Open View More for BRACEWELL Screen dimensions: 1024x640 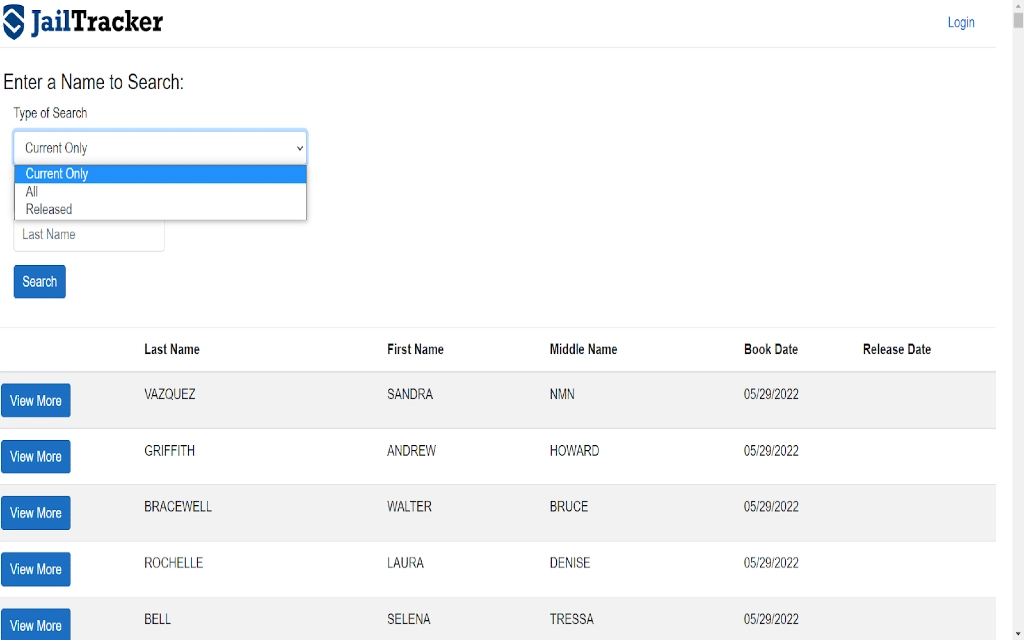[x=36, y=513]
